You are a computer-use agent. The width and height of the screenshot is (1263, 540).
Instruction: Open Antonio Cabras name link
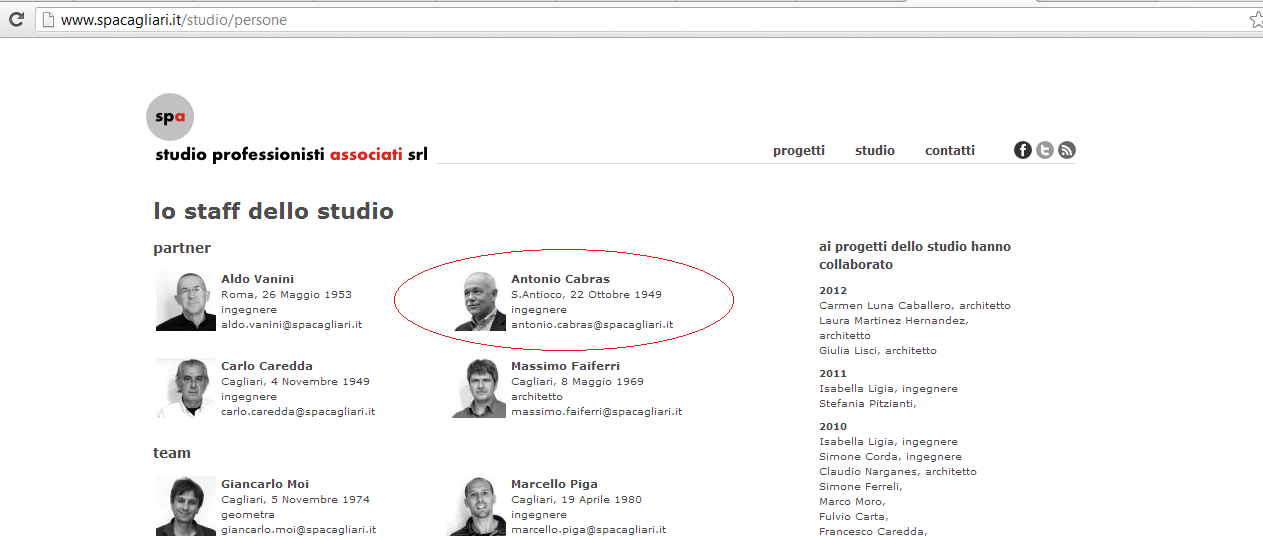(560, 279)
